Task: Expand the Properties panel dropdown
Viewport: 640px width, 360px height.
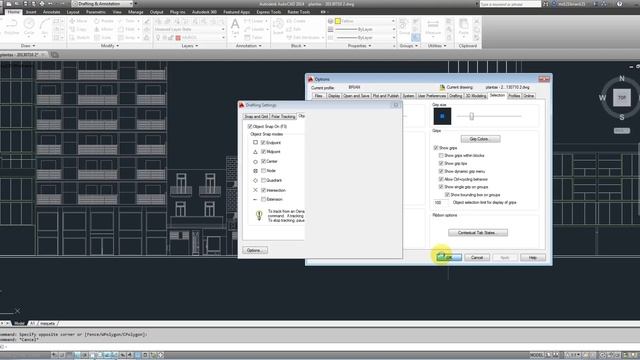Action: click(360, 46)
